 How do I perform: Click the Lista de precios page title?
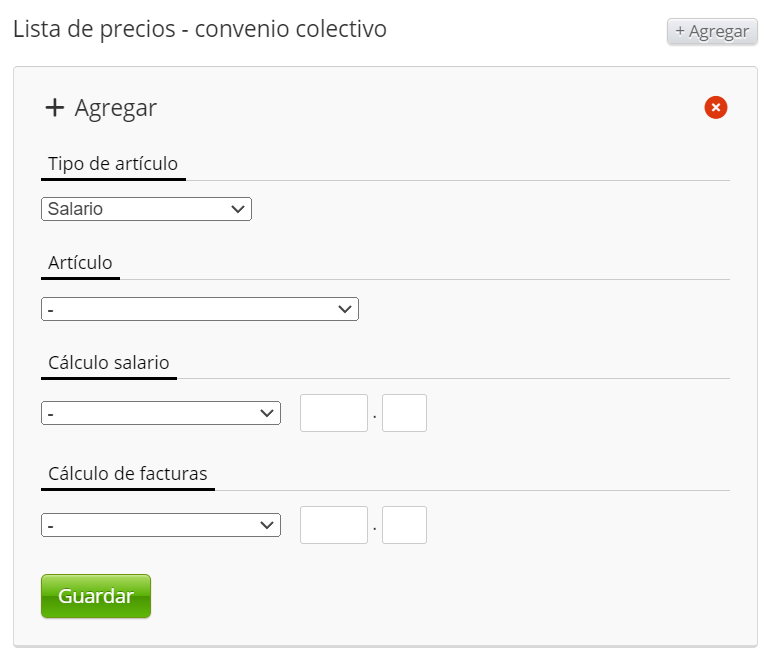(200, 29)
